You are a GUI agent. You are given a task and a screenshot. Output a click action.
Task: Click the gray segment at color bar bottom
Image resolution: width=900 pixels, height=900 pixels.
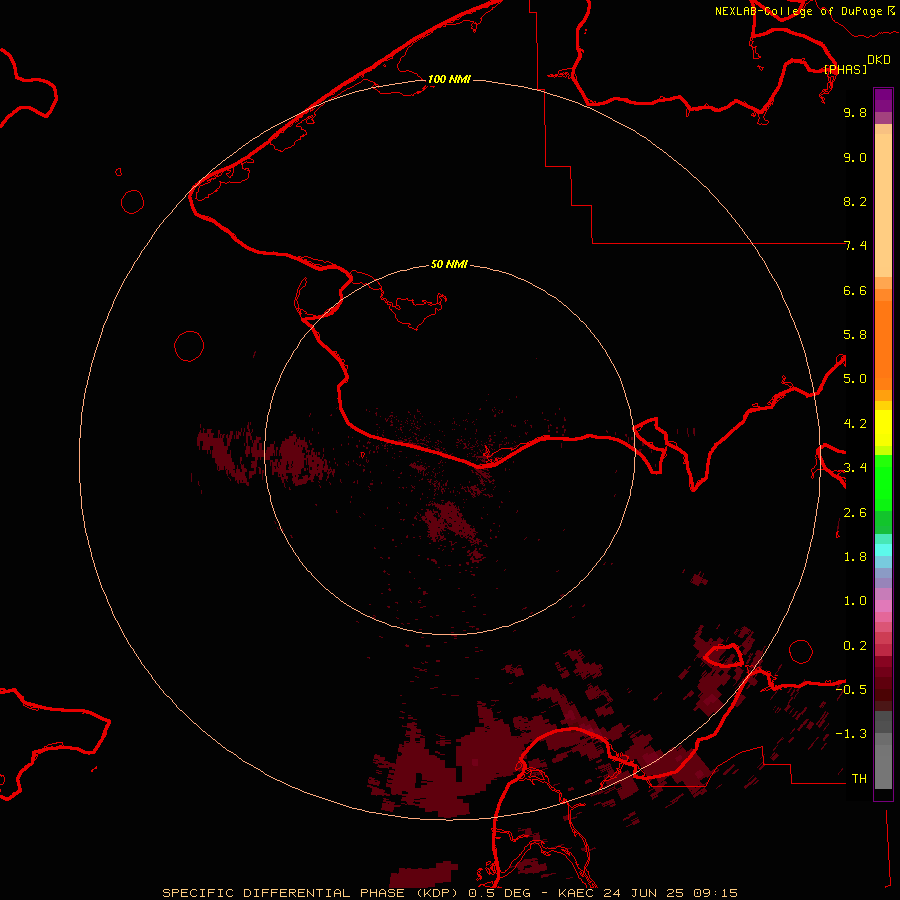(883, 766)
